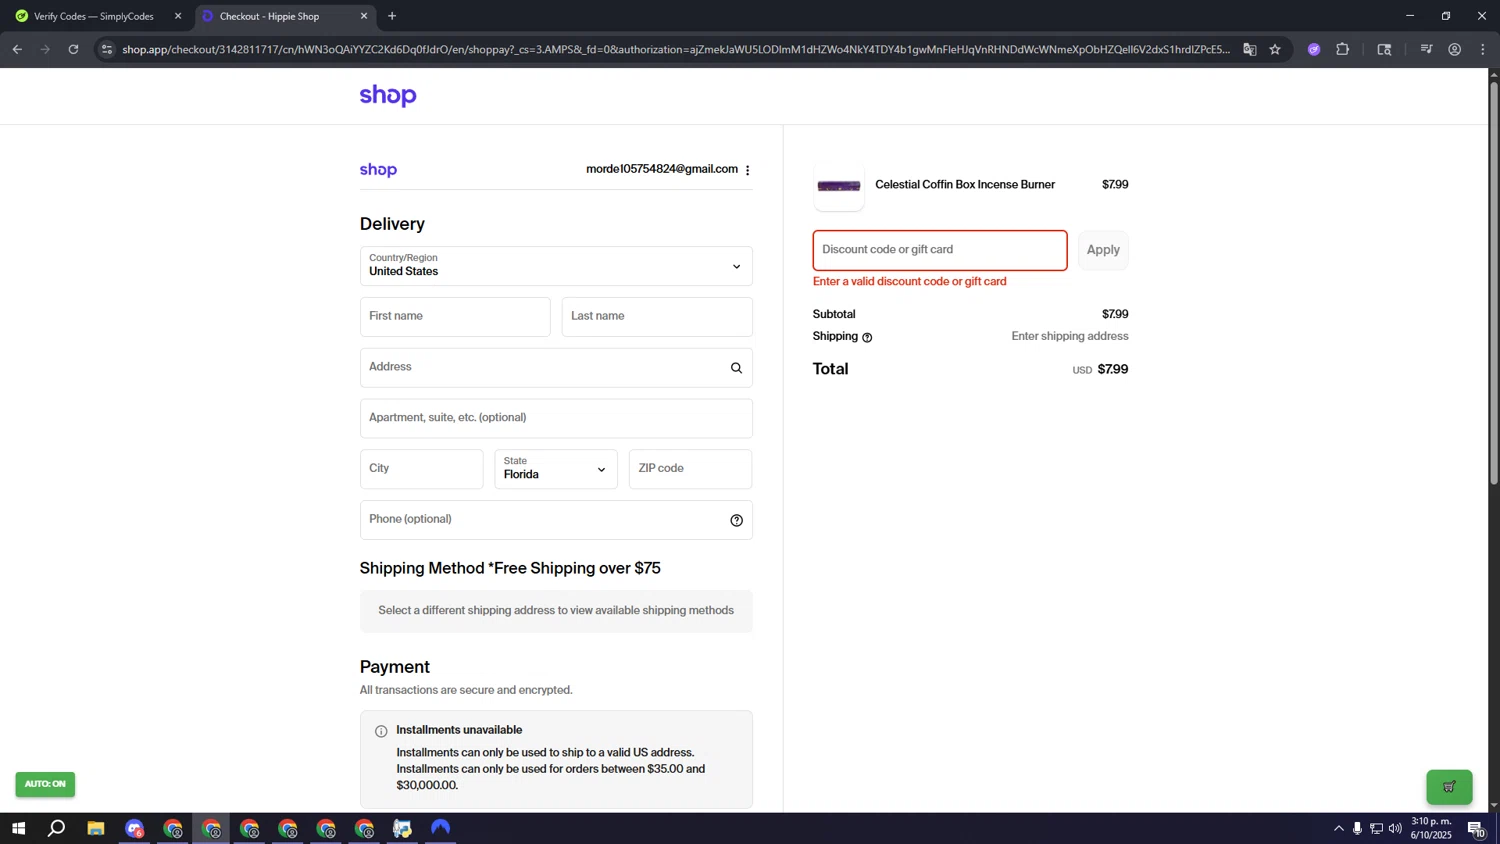Open File Explorer from the taskbar
This screenshot has height=844, width=1500.
pyautogui.click(x=96, y=828)
